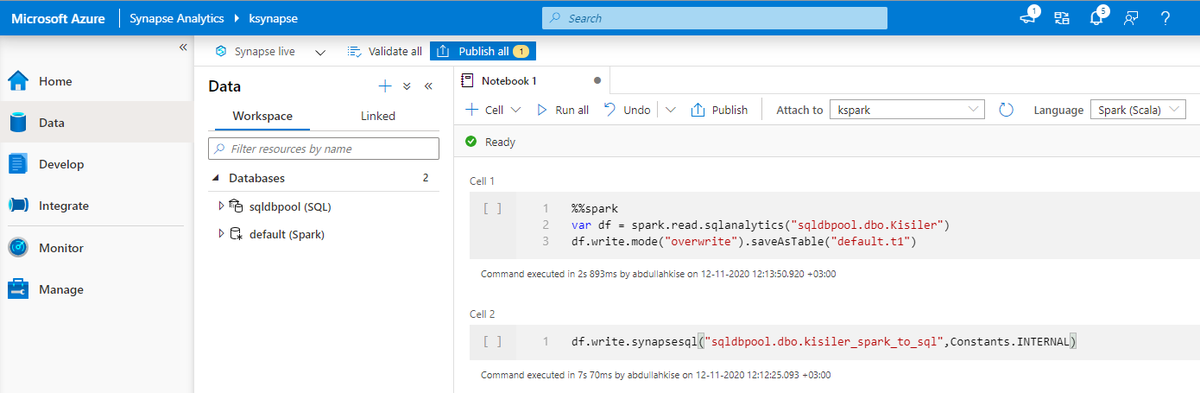Expand the sqldbpool (SQL) database

click(222, 206)
